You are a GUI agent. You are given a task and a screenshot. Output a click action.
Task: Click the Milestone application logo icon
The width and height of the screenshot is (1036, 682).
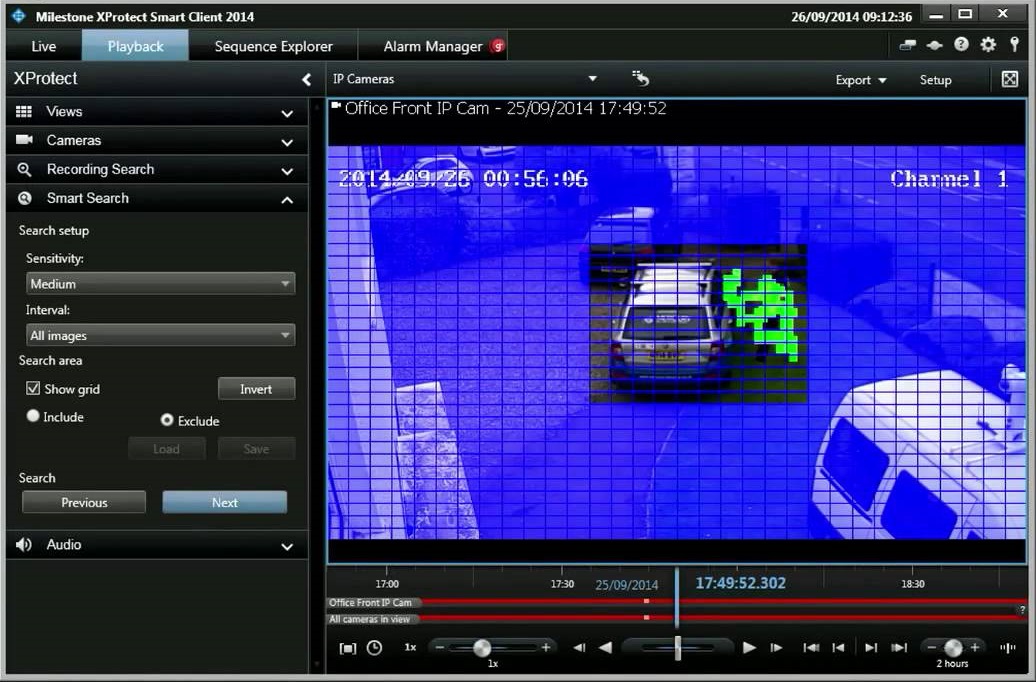18,16
